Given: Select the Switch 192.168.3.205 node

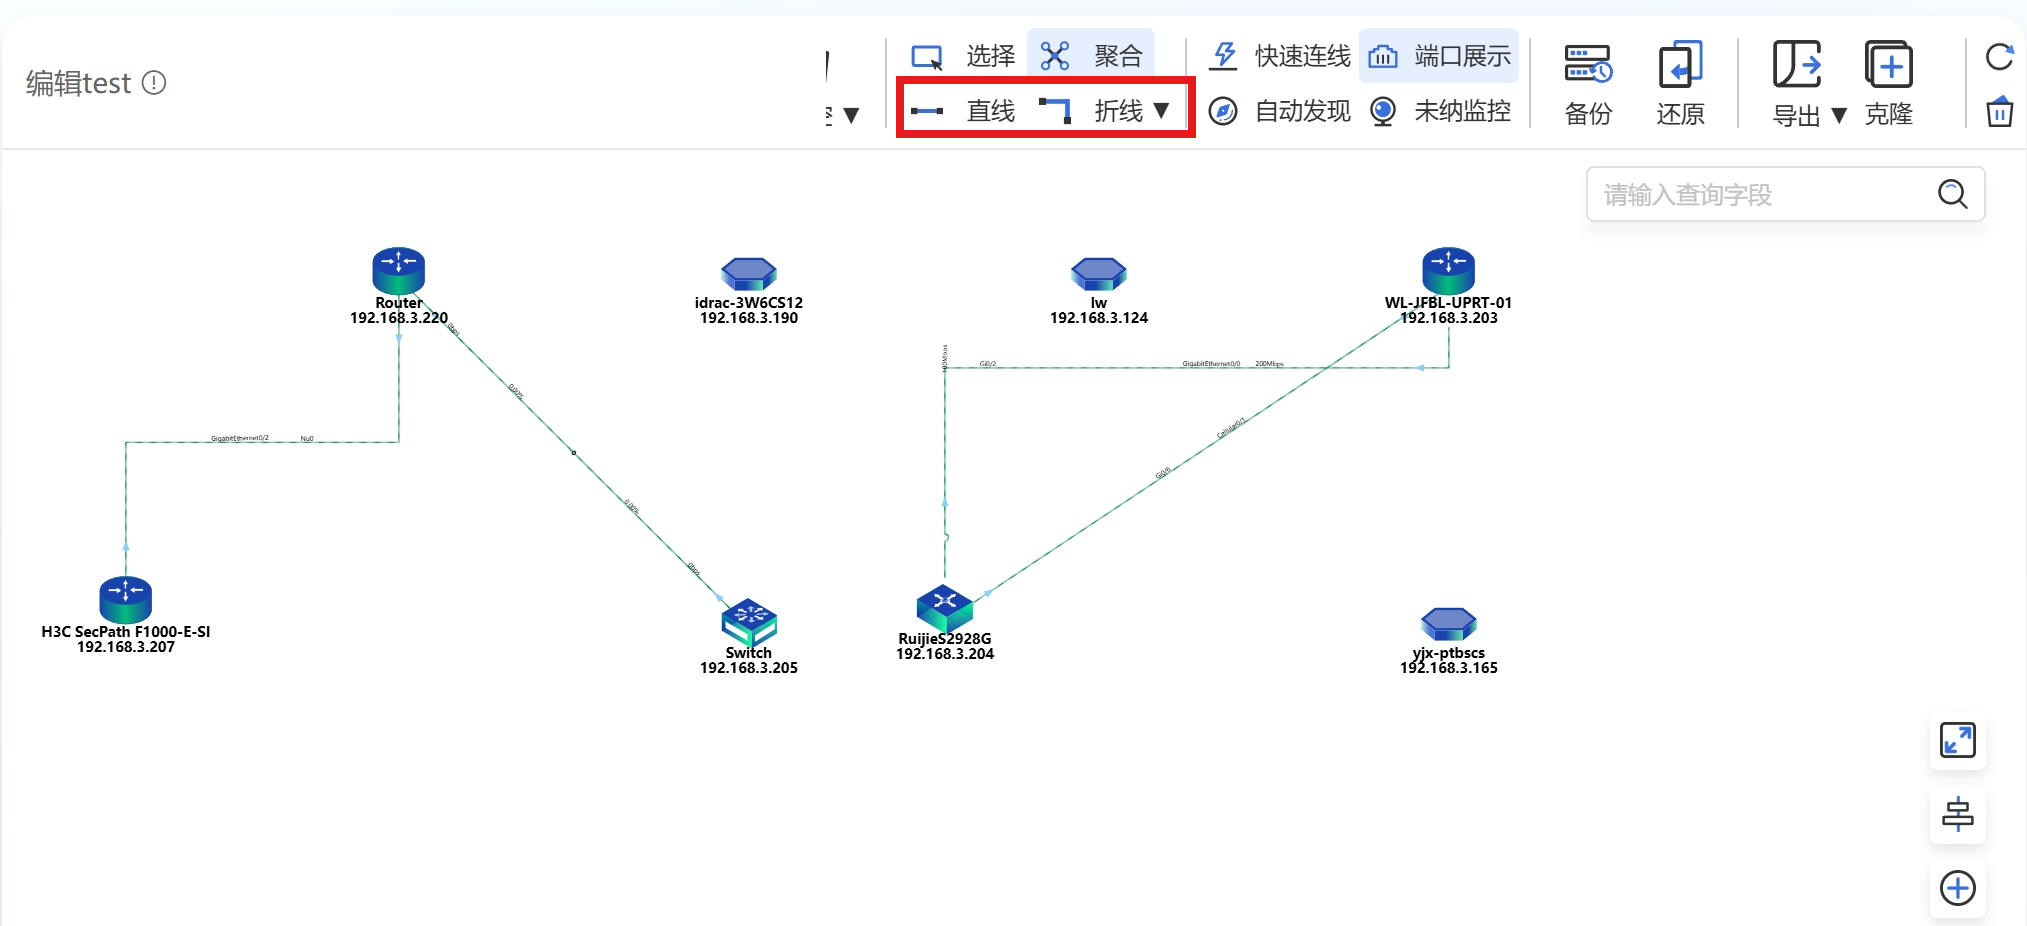Looking at the screenshot, I should 749,622.
